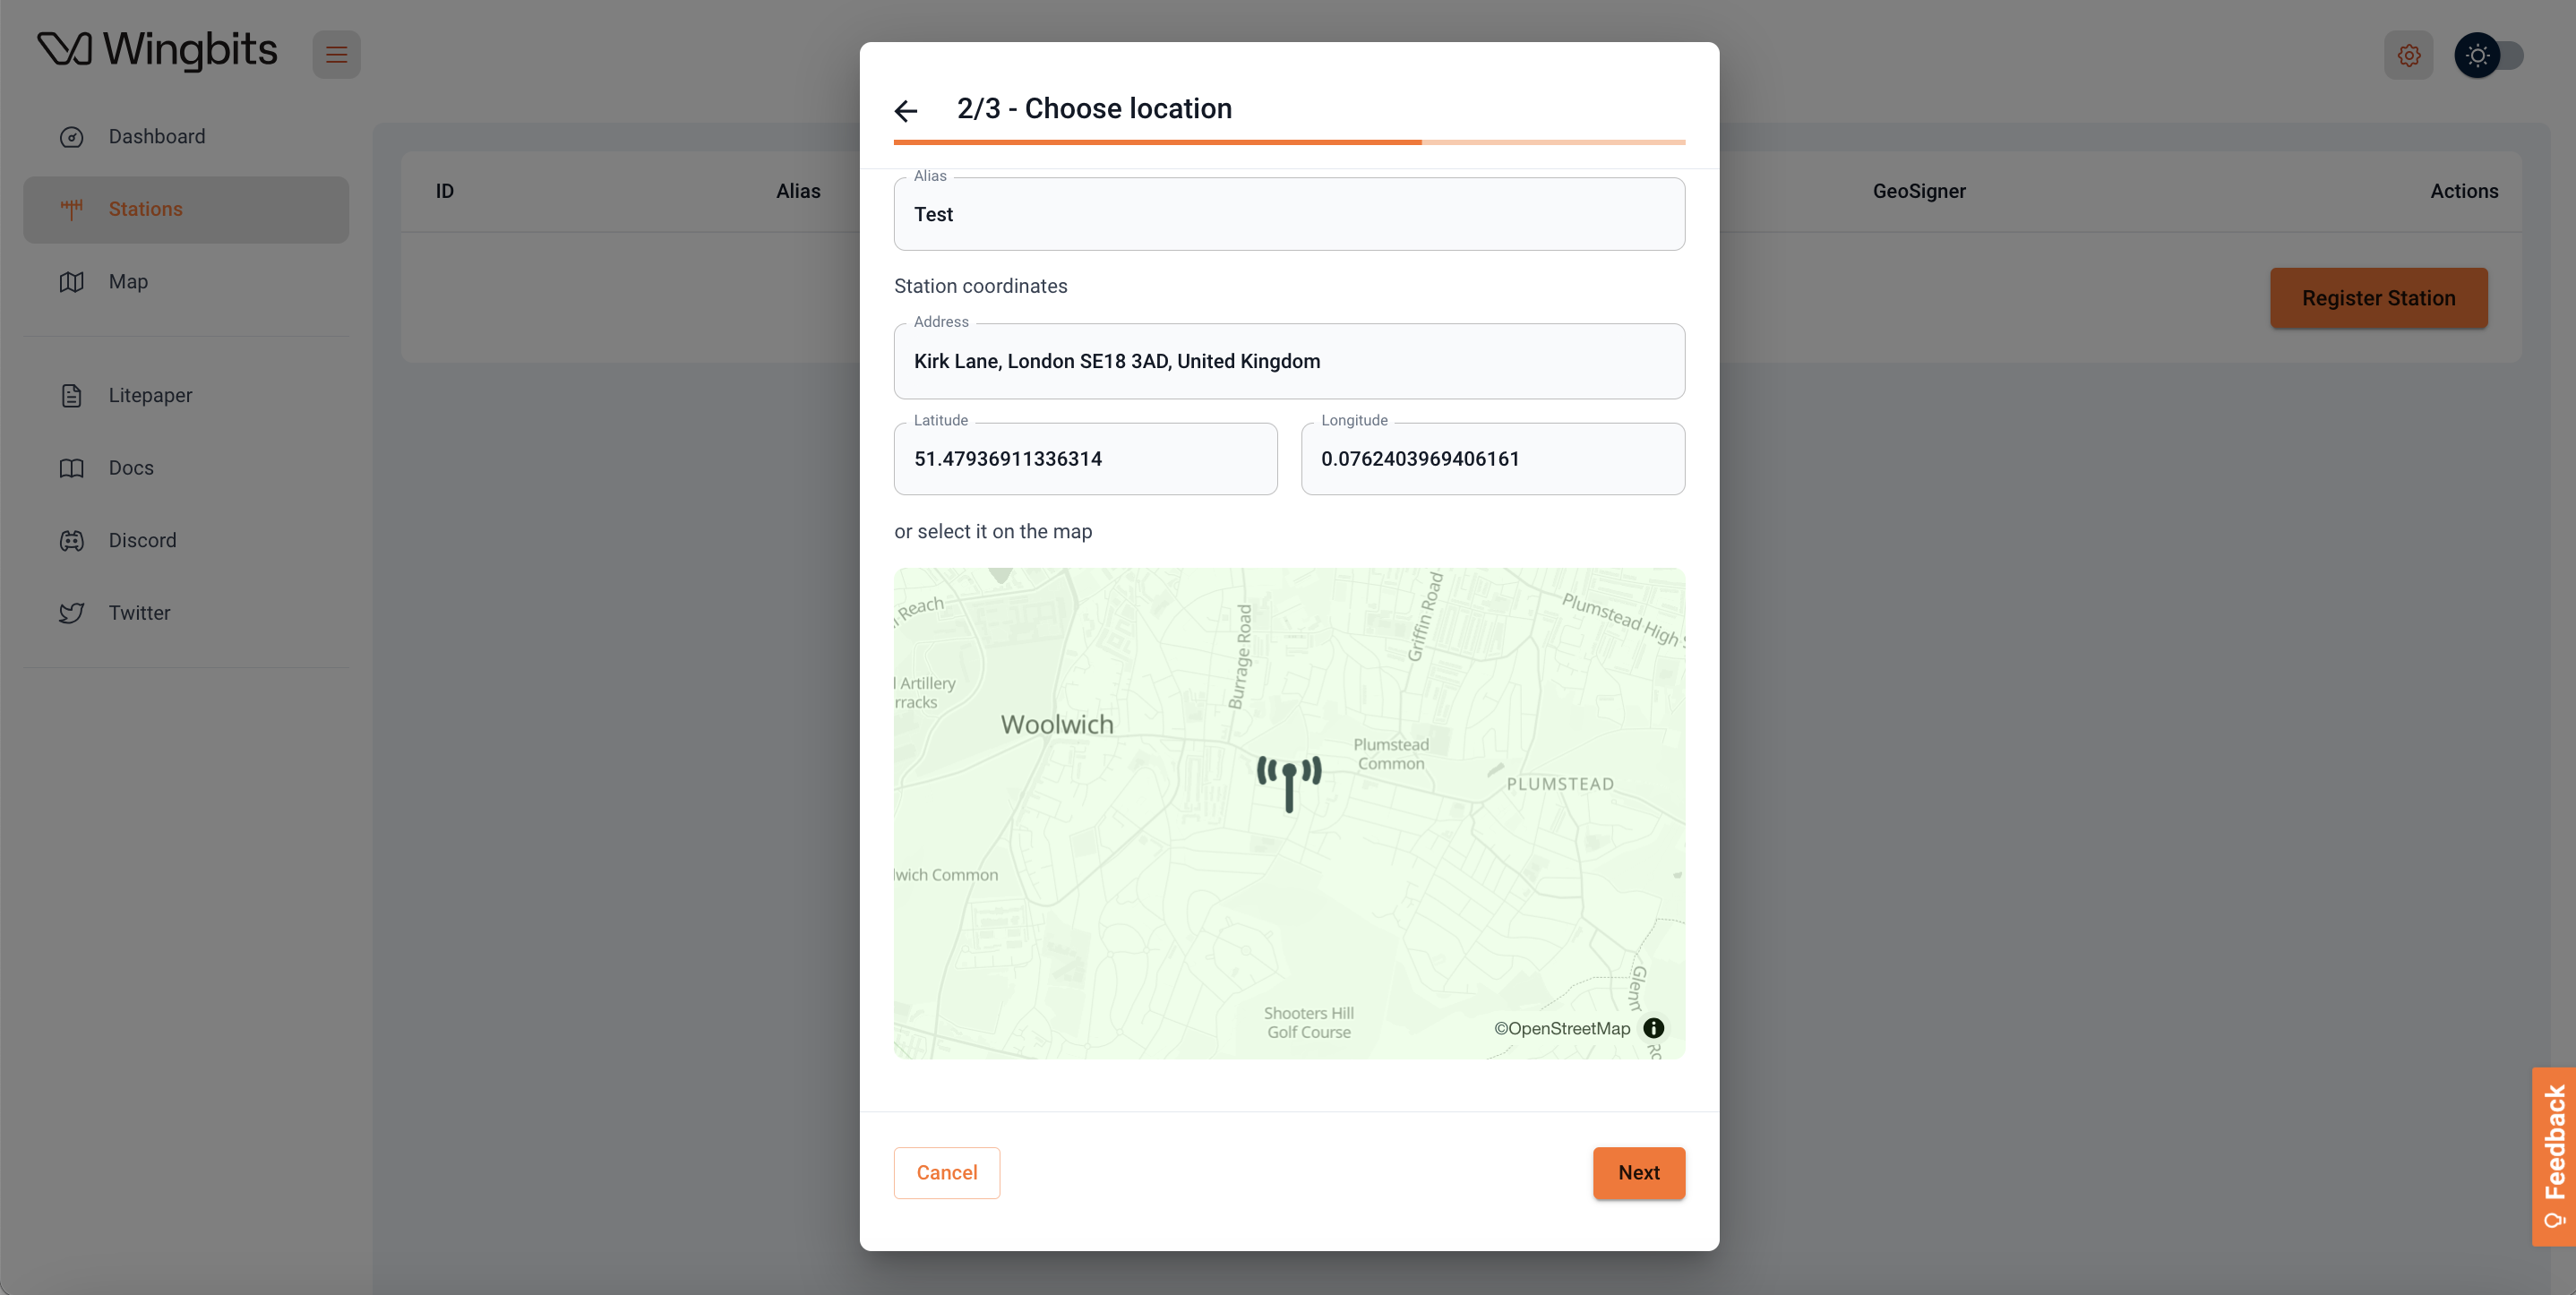Click the Wingbits logo

point(157,49)
